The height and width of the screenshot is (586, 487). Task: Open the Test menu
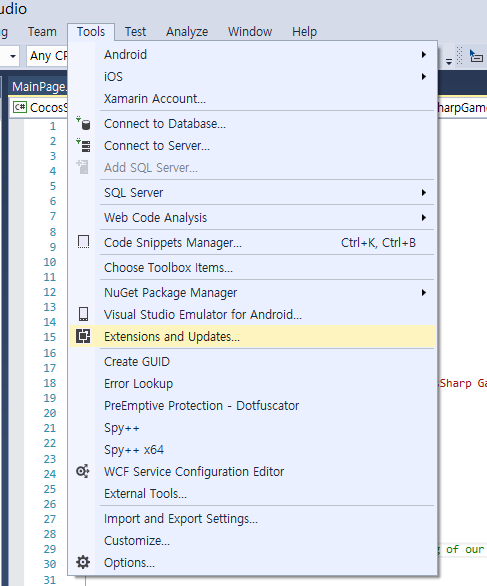[x=135, y=32]
